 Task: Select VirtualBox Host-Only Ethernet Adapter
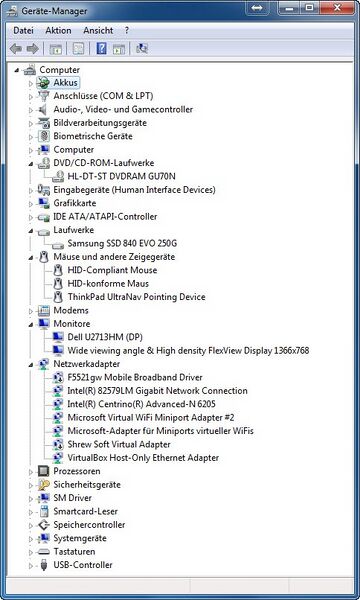pyautogui.click(x=143, y=458)
